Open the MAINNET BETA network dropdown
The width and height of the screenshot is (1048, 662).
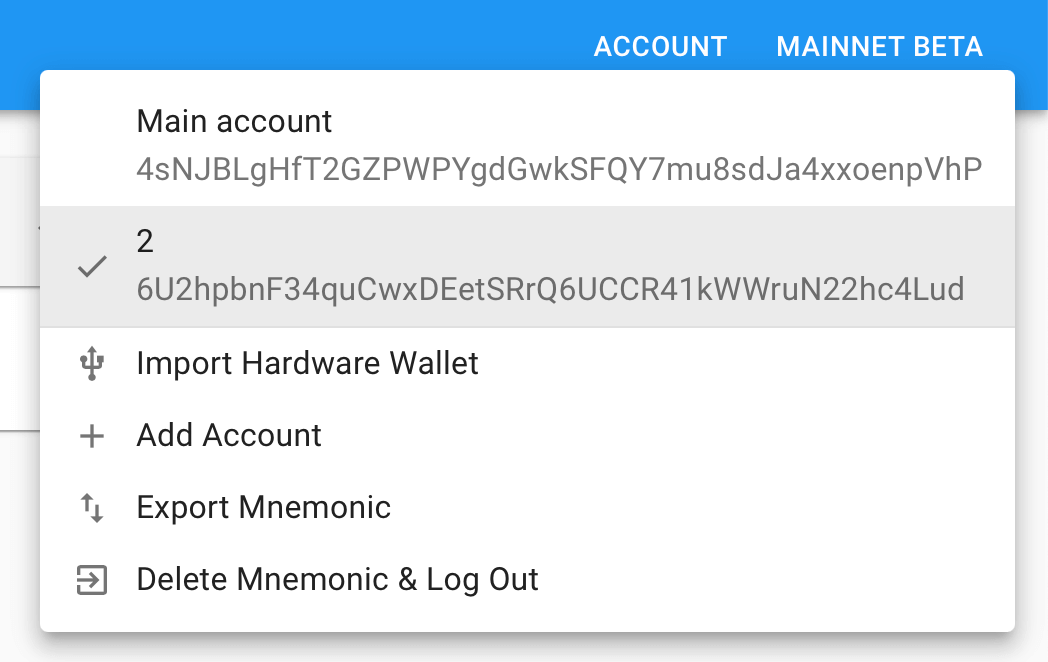pos(880,47)
